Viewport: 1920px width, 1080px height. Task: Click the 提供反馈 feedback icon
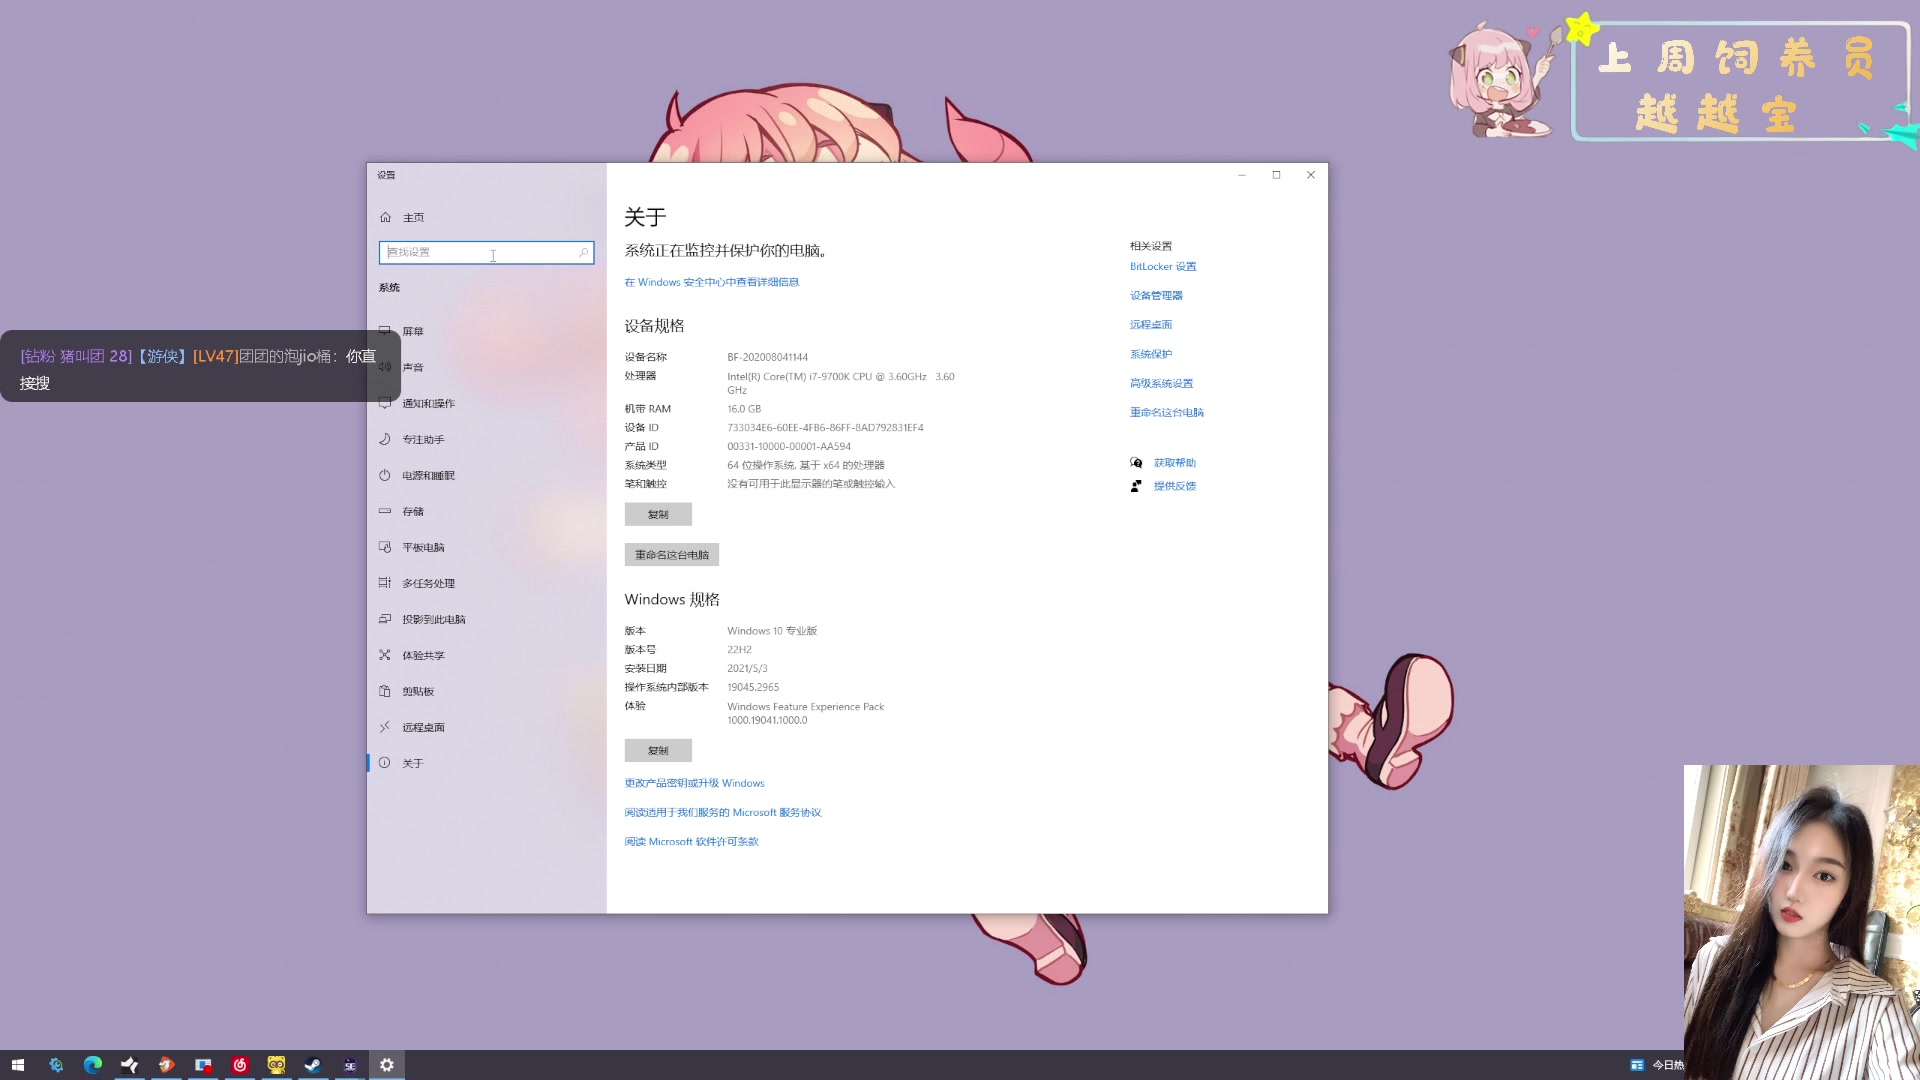(x=1136, y=486)
